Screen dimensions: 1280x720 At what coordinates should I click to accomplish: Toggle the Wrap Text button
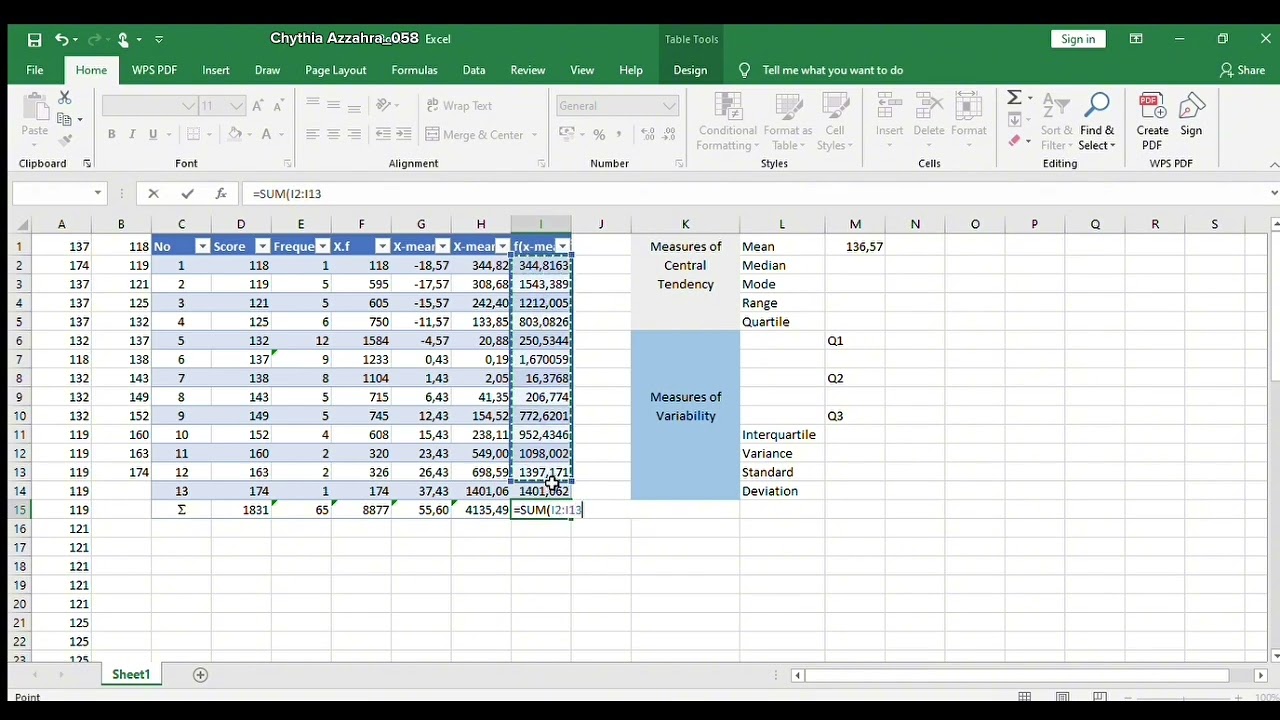[x=459, y=105]
